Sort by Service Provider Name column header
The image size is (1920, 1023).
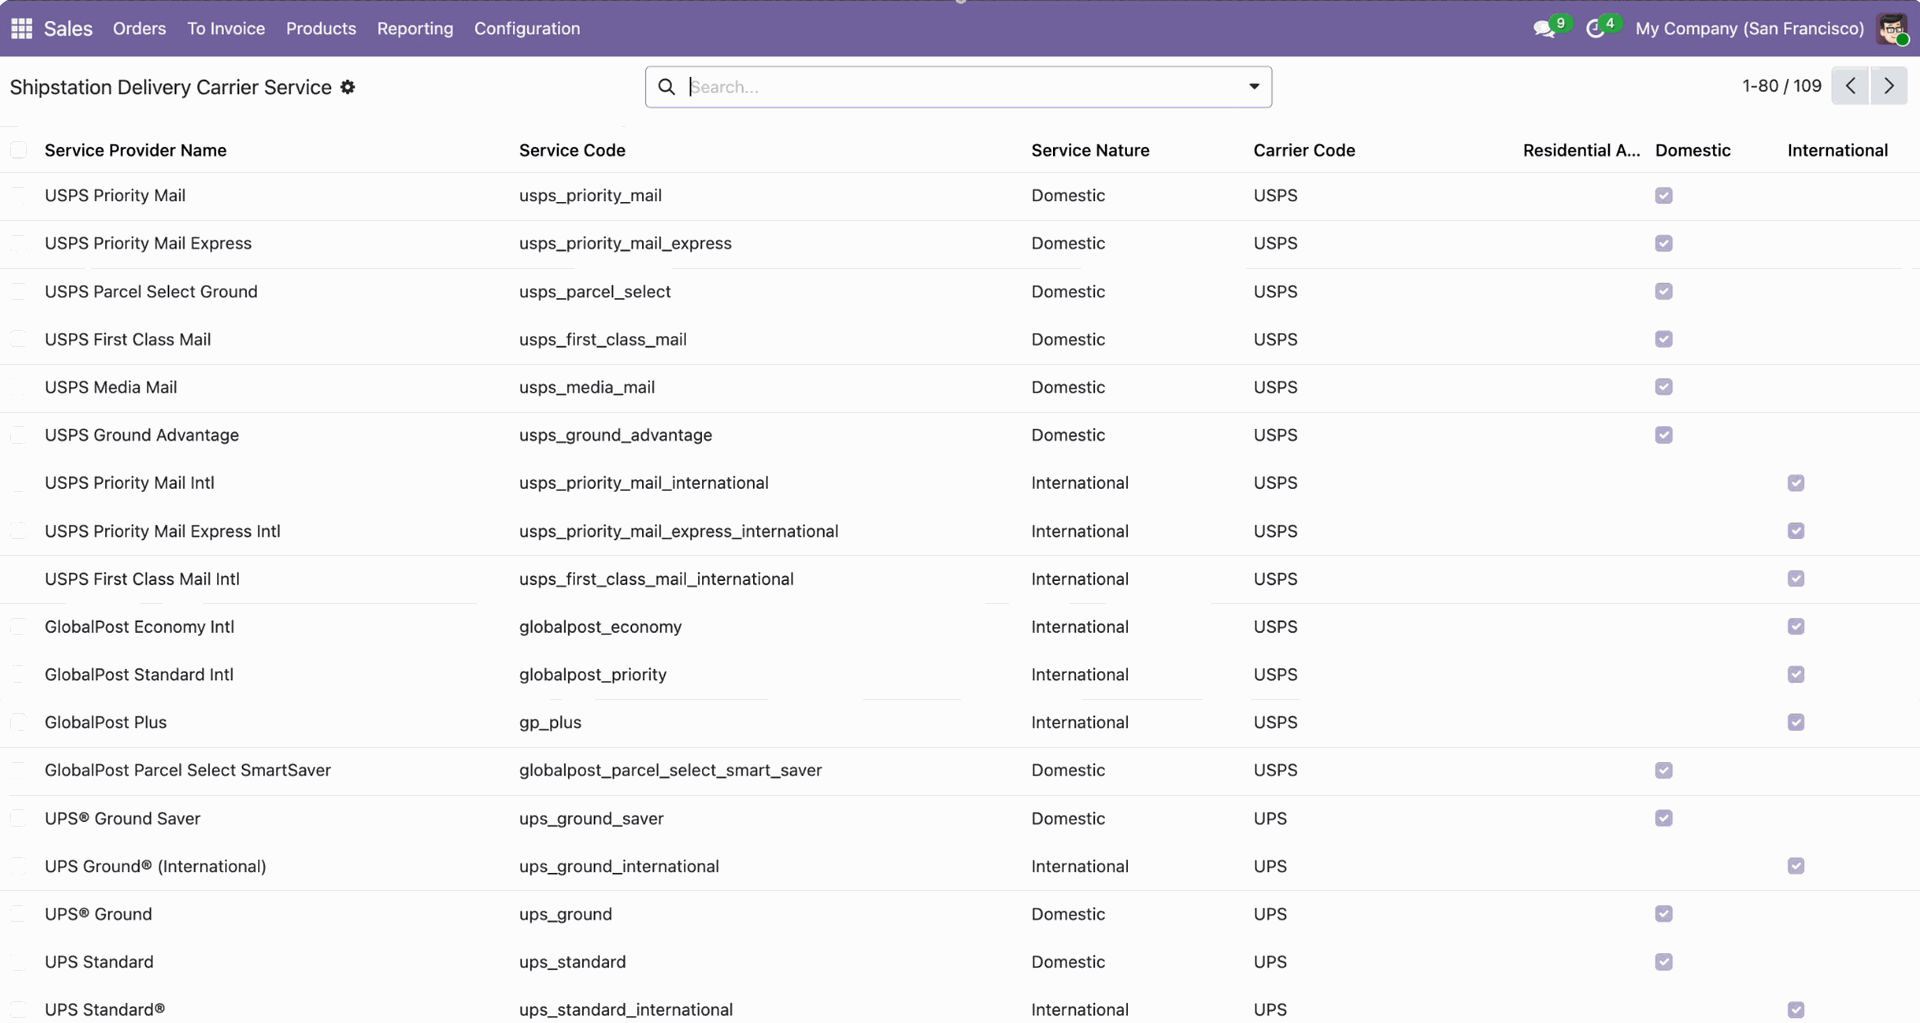tap(136, 150)
